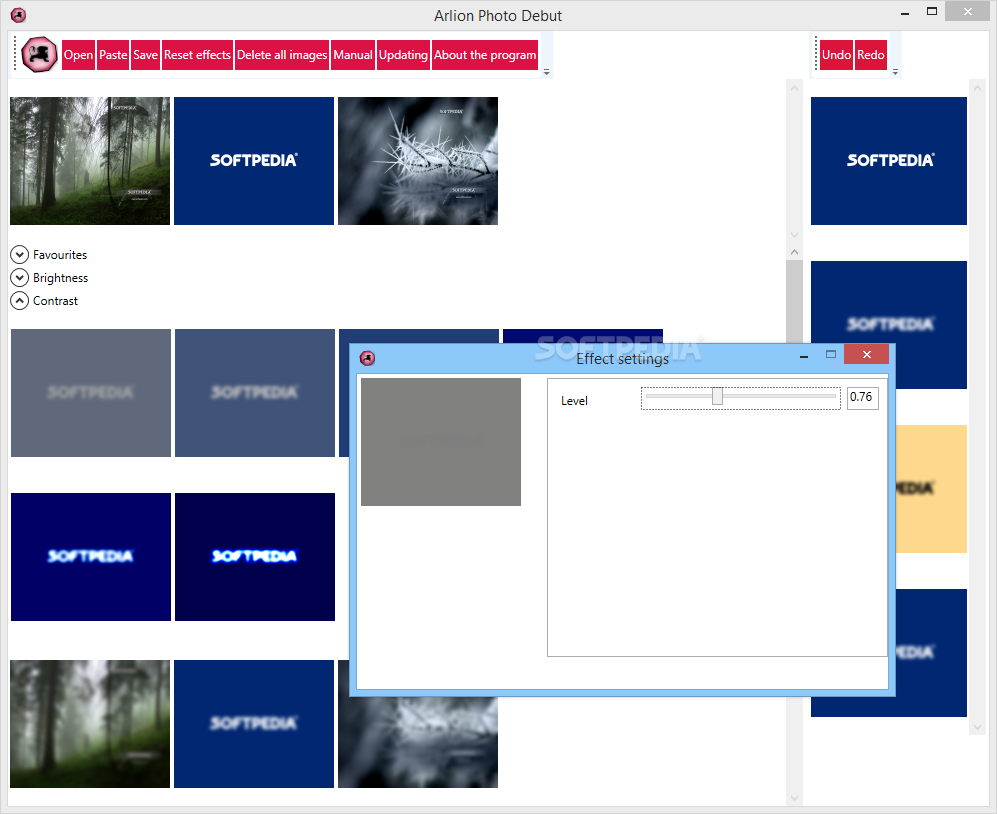
Task: Click Paste in the toolbar
Action: [113, 55]
